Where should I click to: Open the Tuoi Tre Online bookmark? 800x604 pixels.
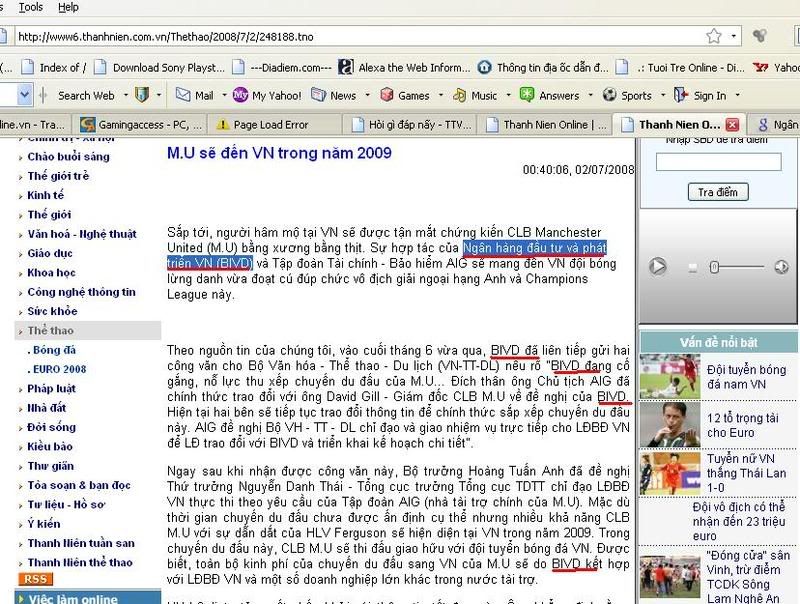pos(680,67)
